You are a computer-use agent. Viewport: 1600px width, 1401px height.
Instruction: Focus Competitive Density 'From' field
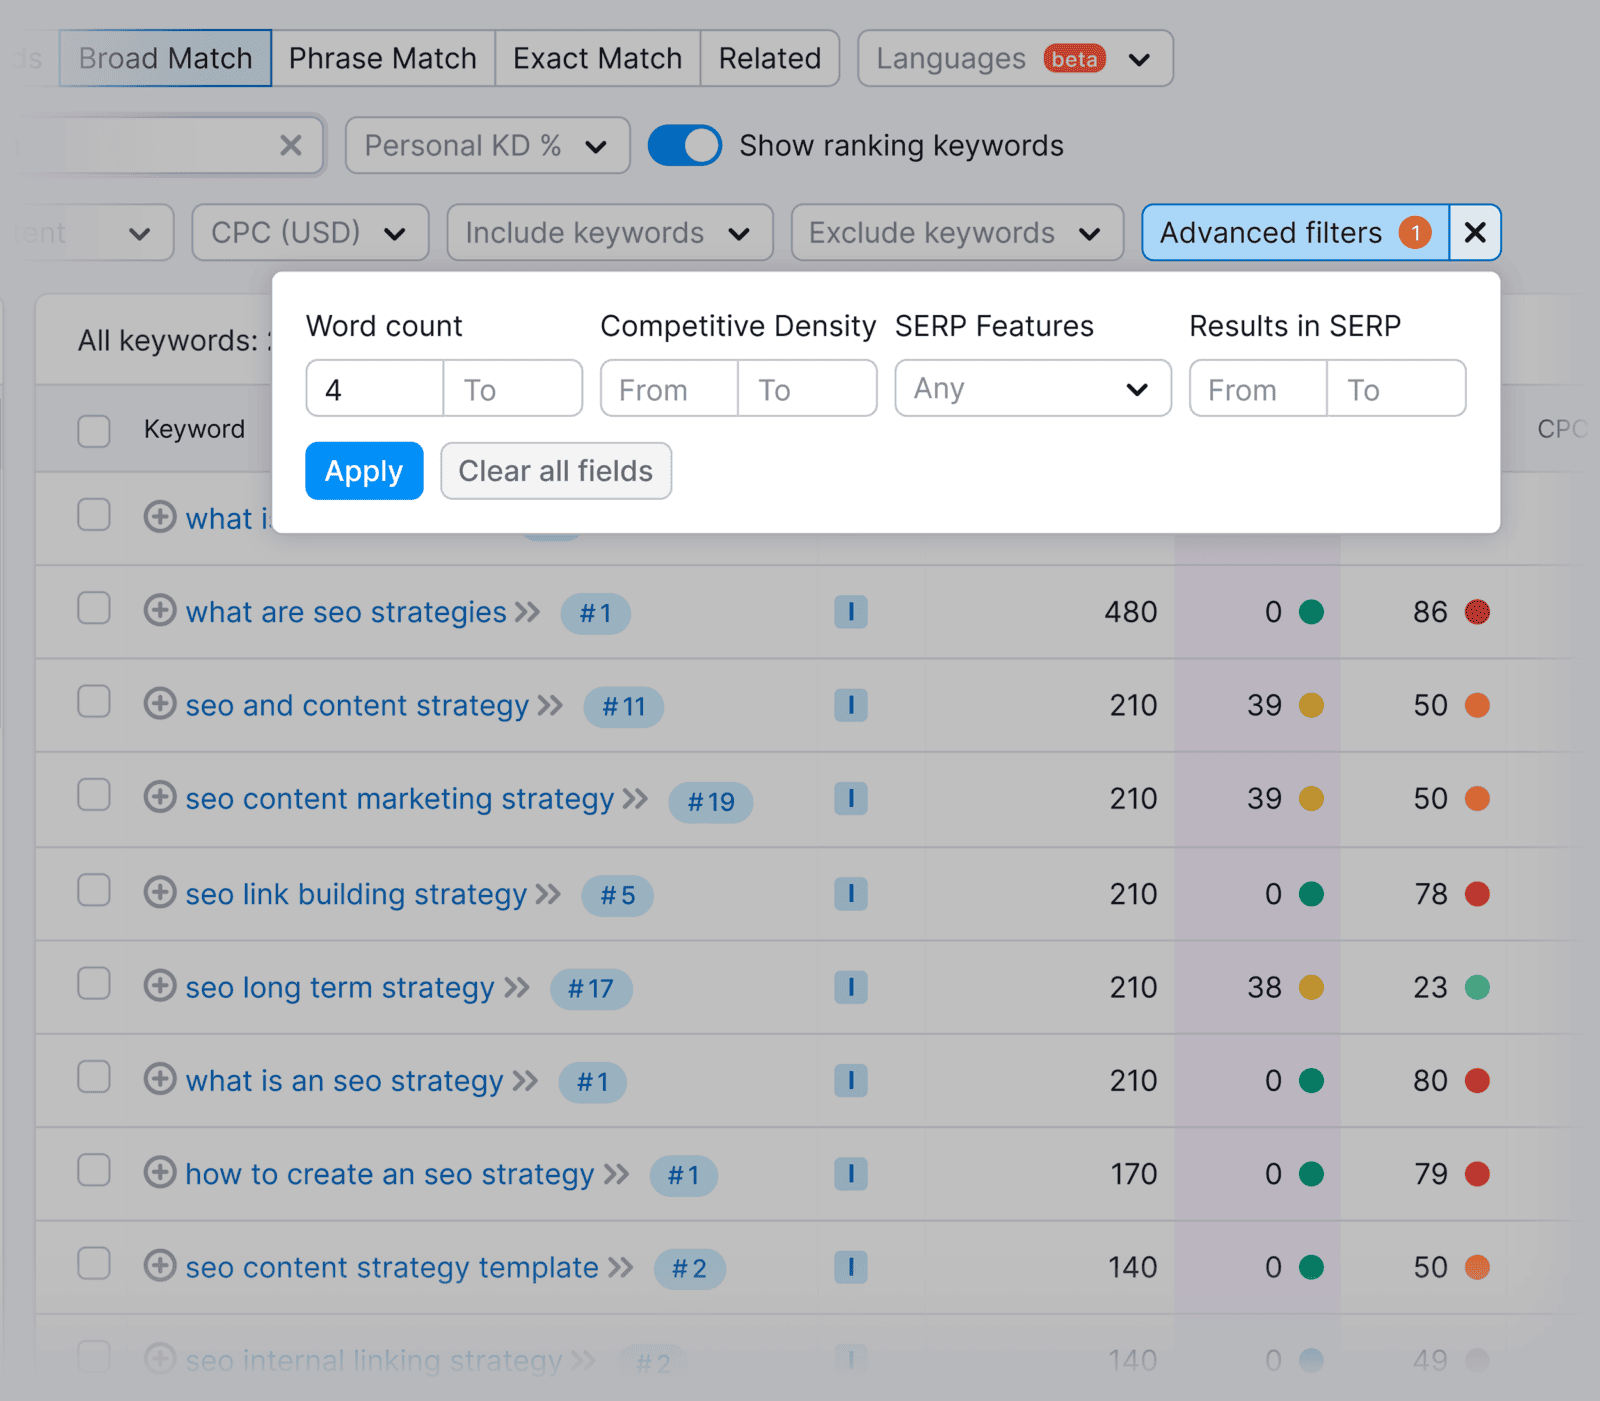point(669,389)
